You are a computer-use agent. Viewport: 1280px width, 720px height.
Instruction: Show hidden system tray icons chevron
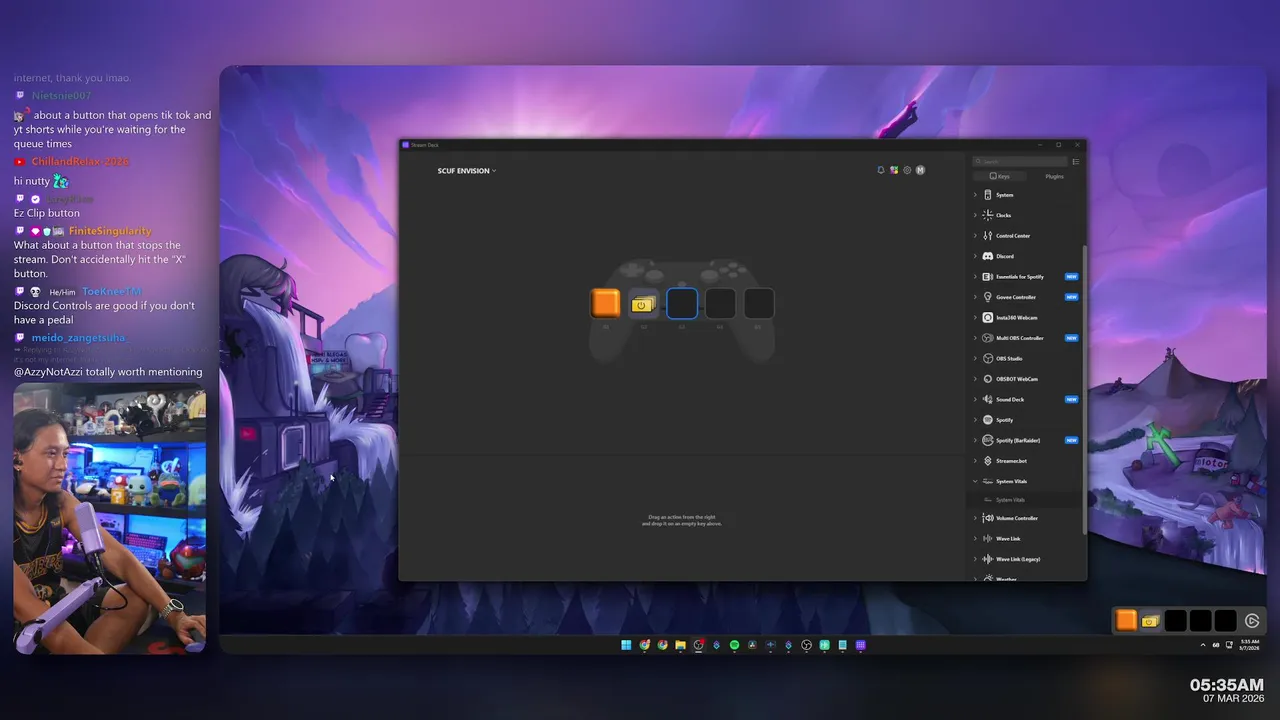(x=1203, y=645)
